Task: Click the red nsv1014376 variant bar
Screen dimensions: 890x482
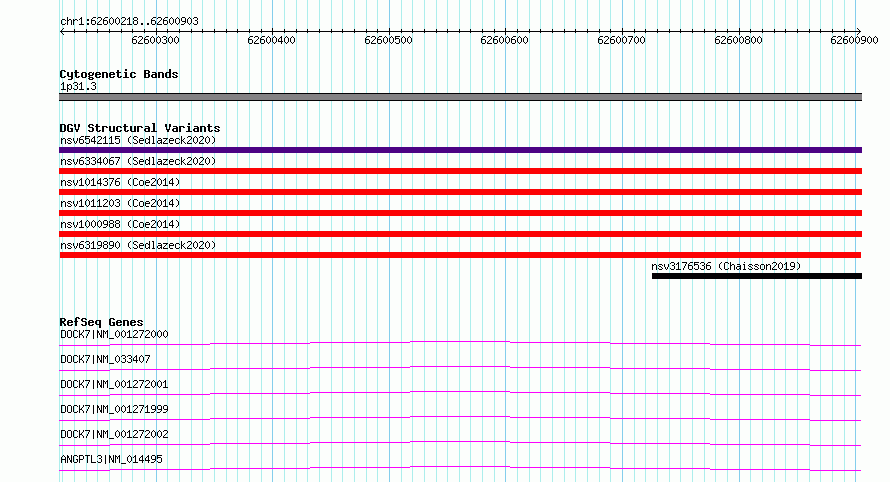Action: coord(460,192)
